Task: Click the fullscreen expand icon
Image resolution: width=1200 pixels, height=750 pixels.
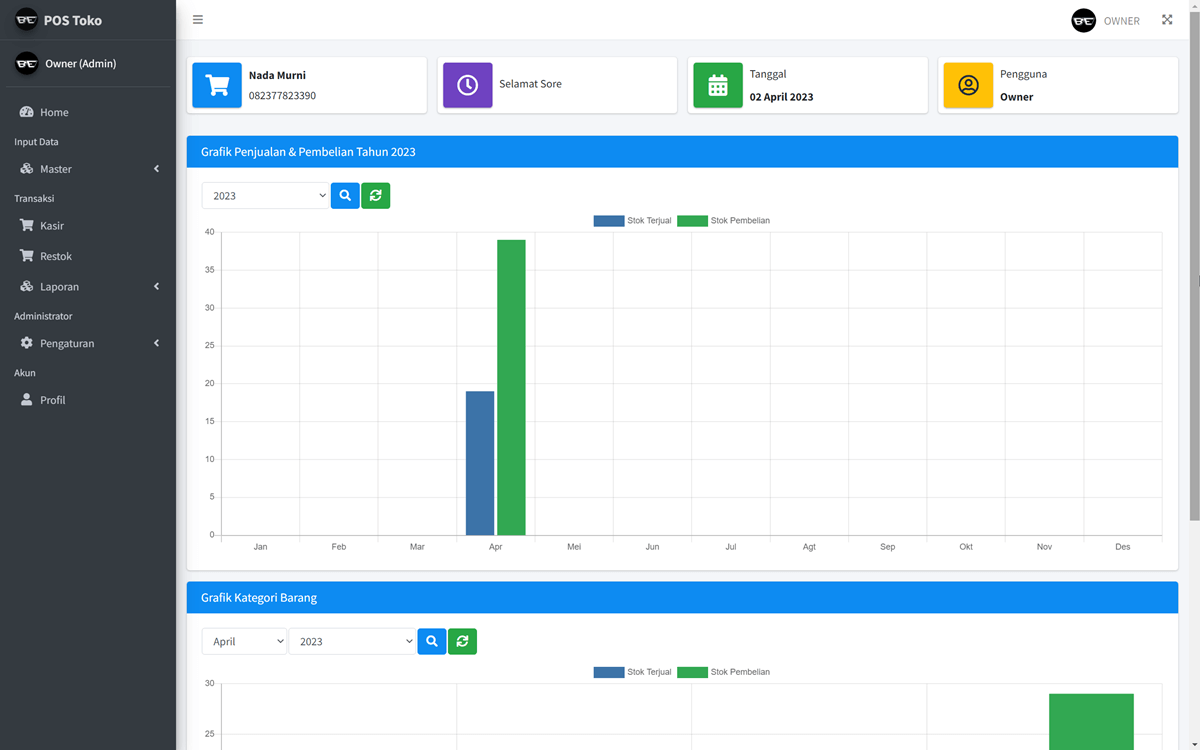Action: tap(1167, 20)
